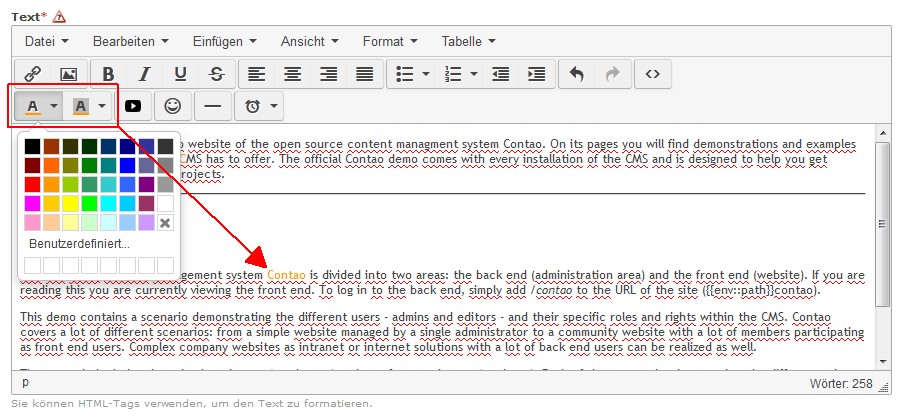Click the insert link icon
906x417 pixels.
32,74
